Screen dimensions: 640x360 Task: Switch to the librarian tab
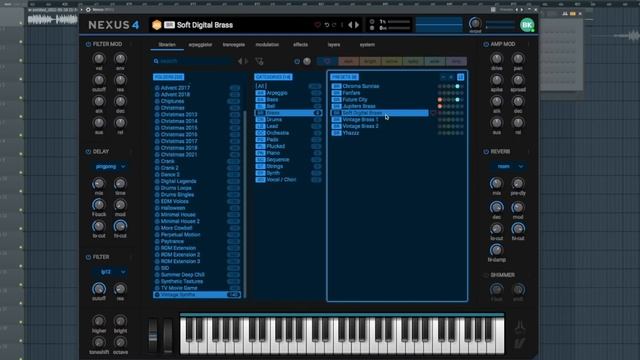coord(167,44)
